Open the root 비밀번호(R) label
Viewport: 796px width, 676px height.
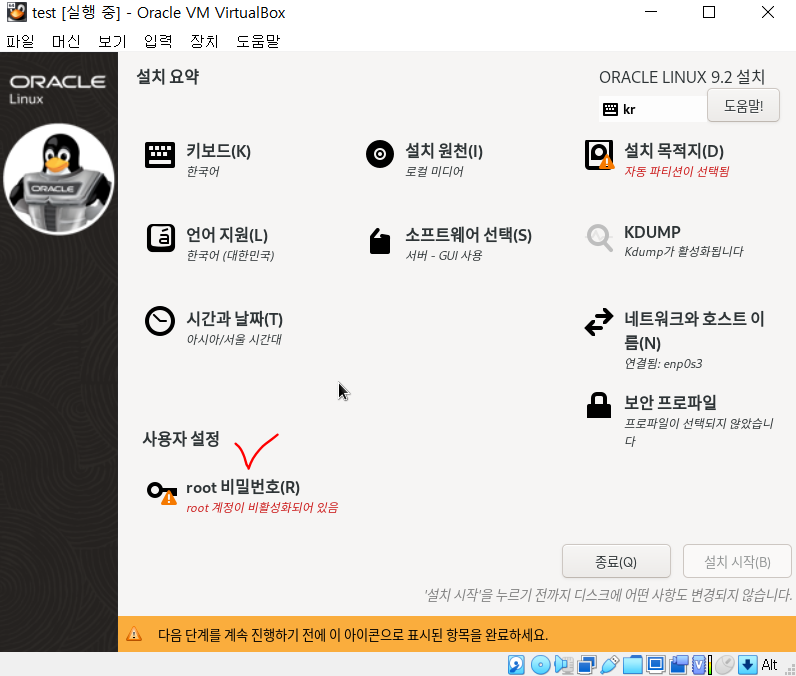243,487
